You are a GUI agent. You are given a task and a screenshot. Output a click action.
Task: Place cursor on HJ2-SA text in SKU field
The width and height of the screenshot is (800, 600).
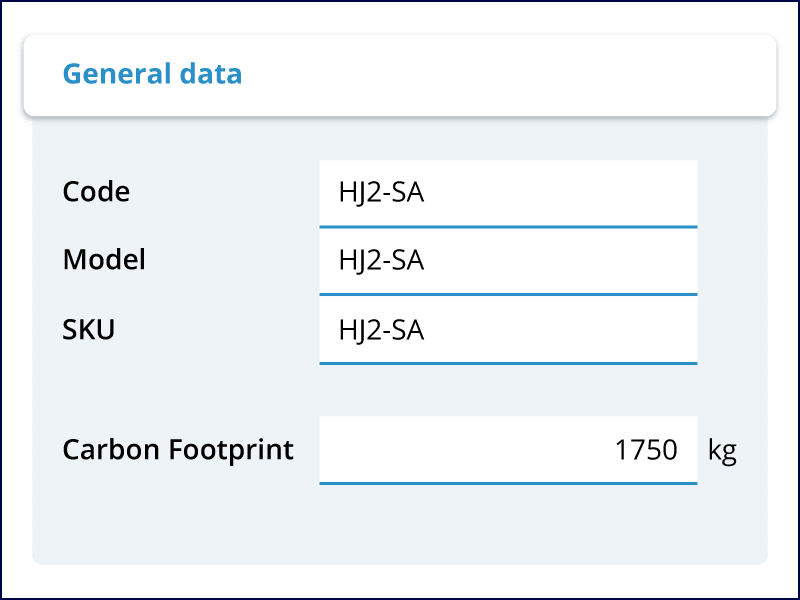point(382,330)
